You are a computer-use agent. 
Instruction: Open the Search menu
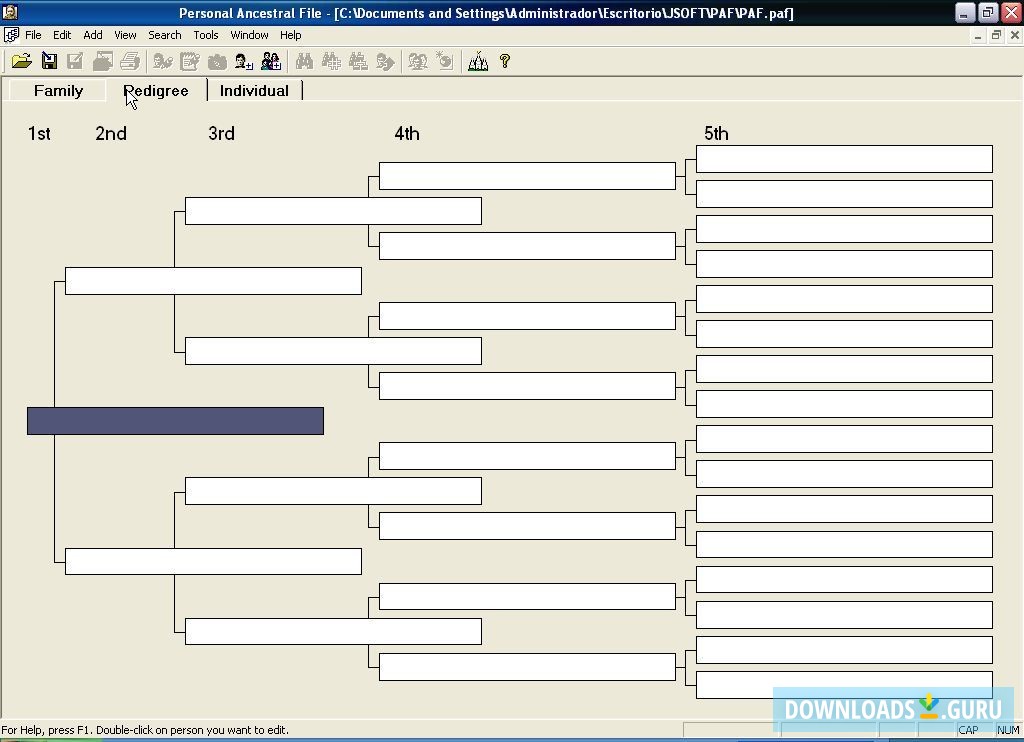165,35
